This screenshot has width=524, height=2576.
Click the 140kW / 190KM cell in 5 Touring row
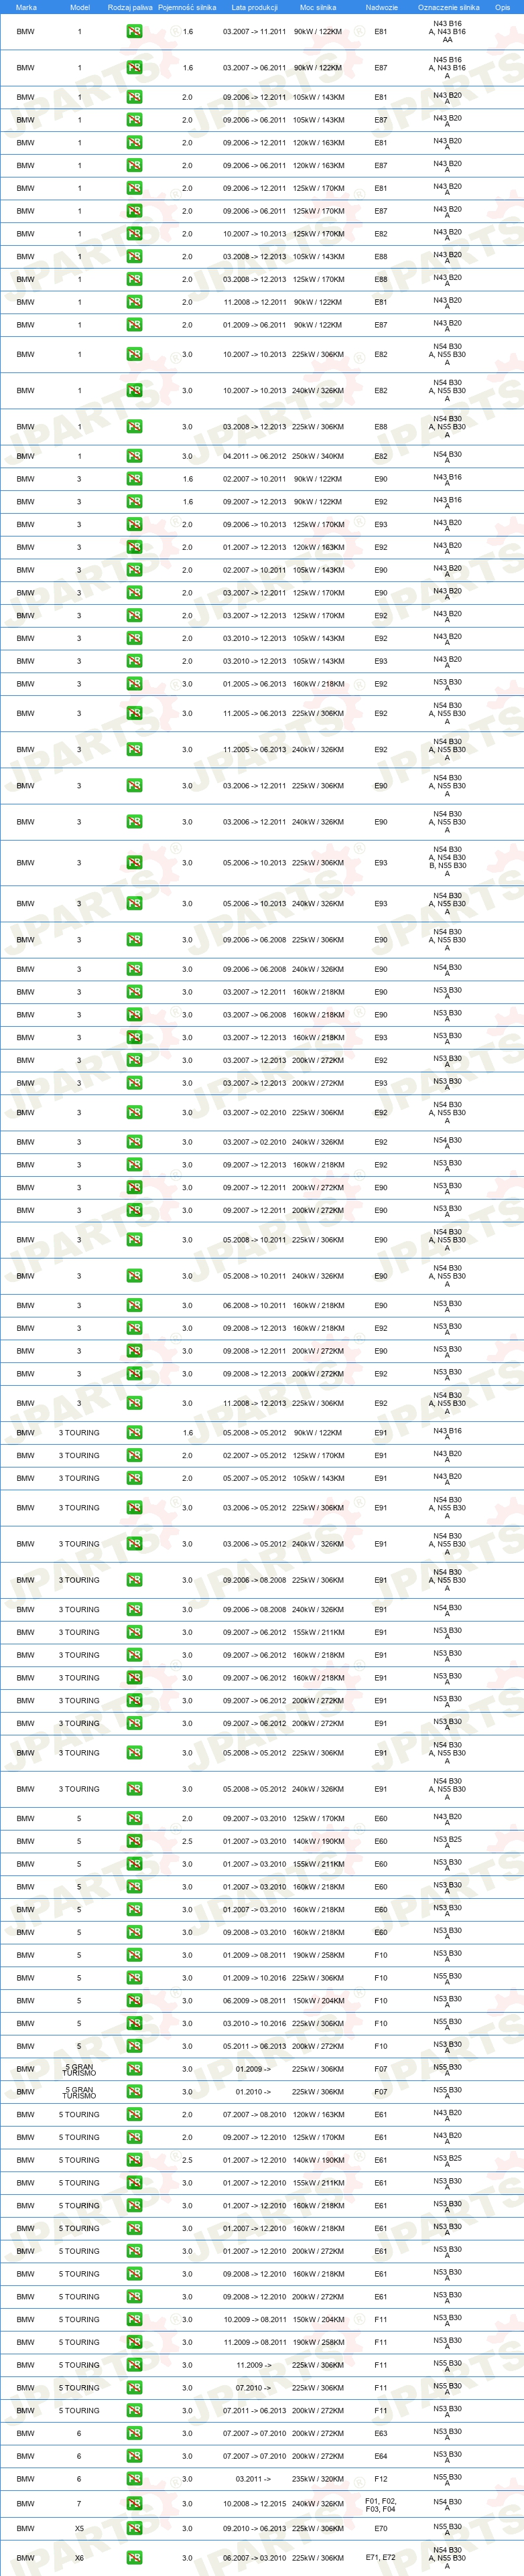tap(318, 2160)
